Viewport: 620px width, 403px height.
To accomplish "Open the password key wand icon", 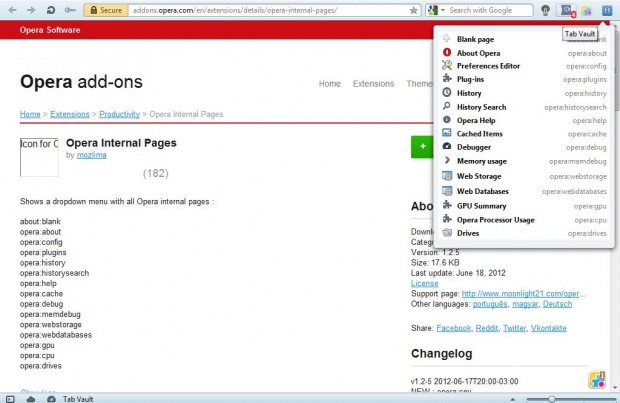I will 70,10.
